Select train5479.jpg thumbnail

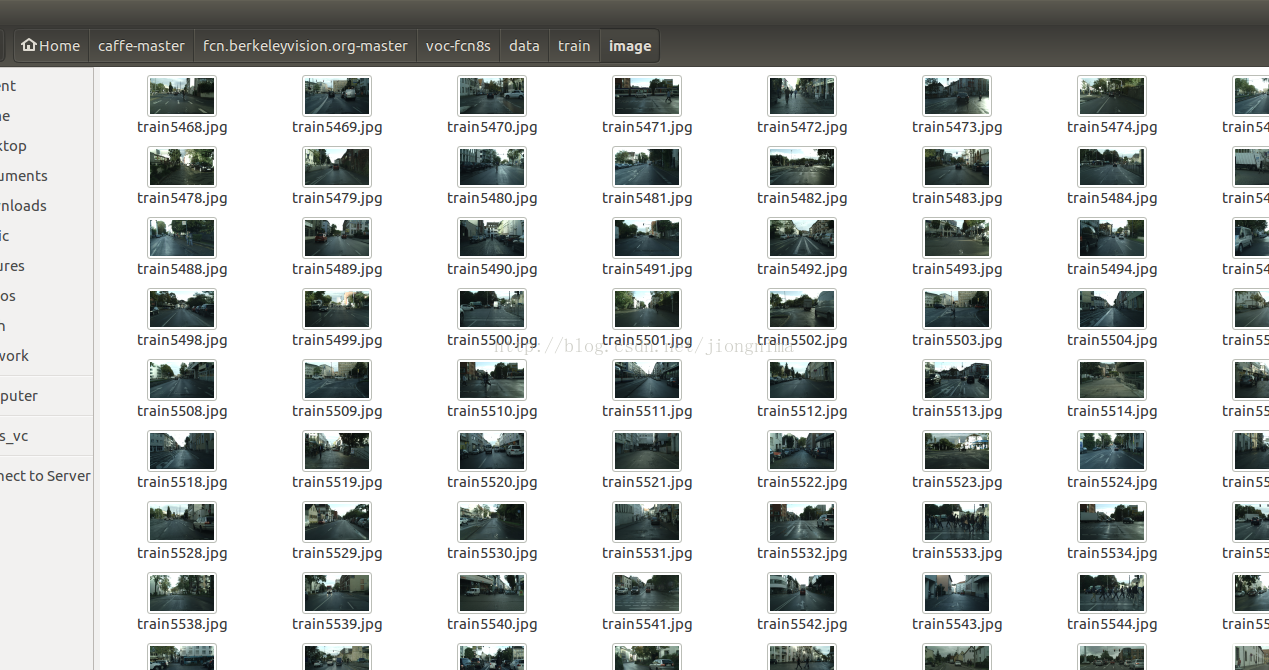pos(337,167)
